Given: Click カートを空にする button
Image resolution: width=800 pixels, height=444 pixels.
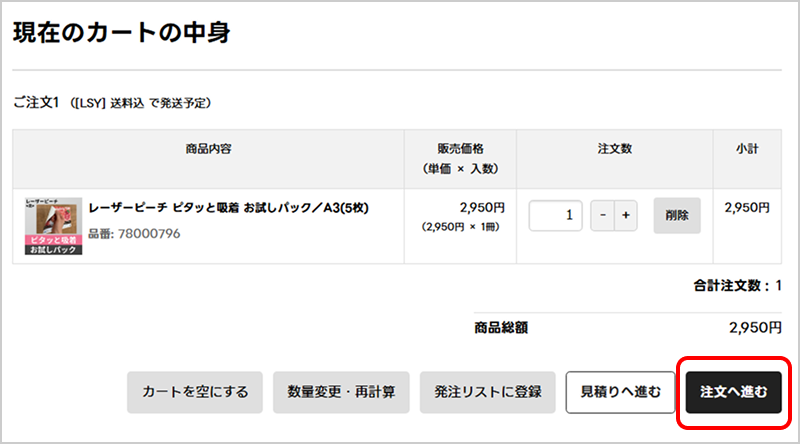Looking at the screenshot, I should pos(195,392).
